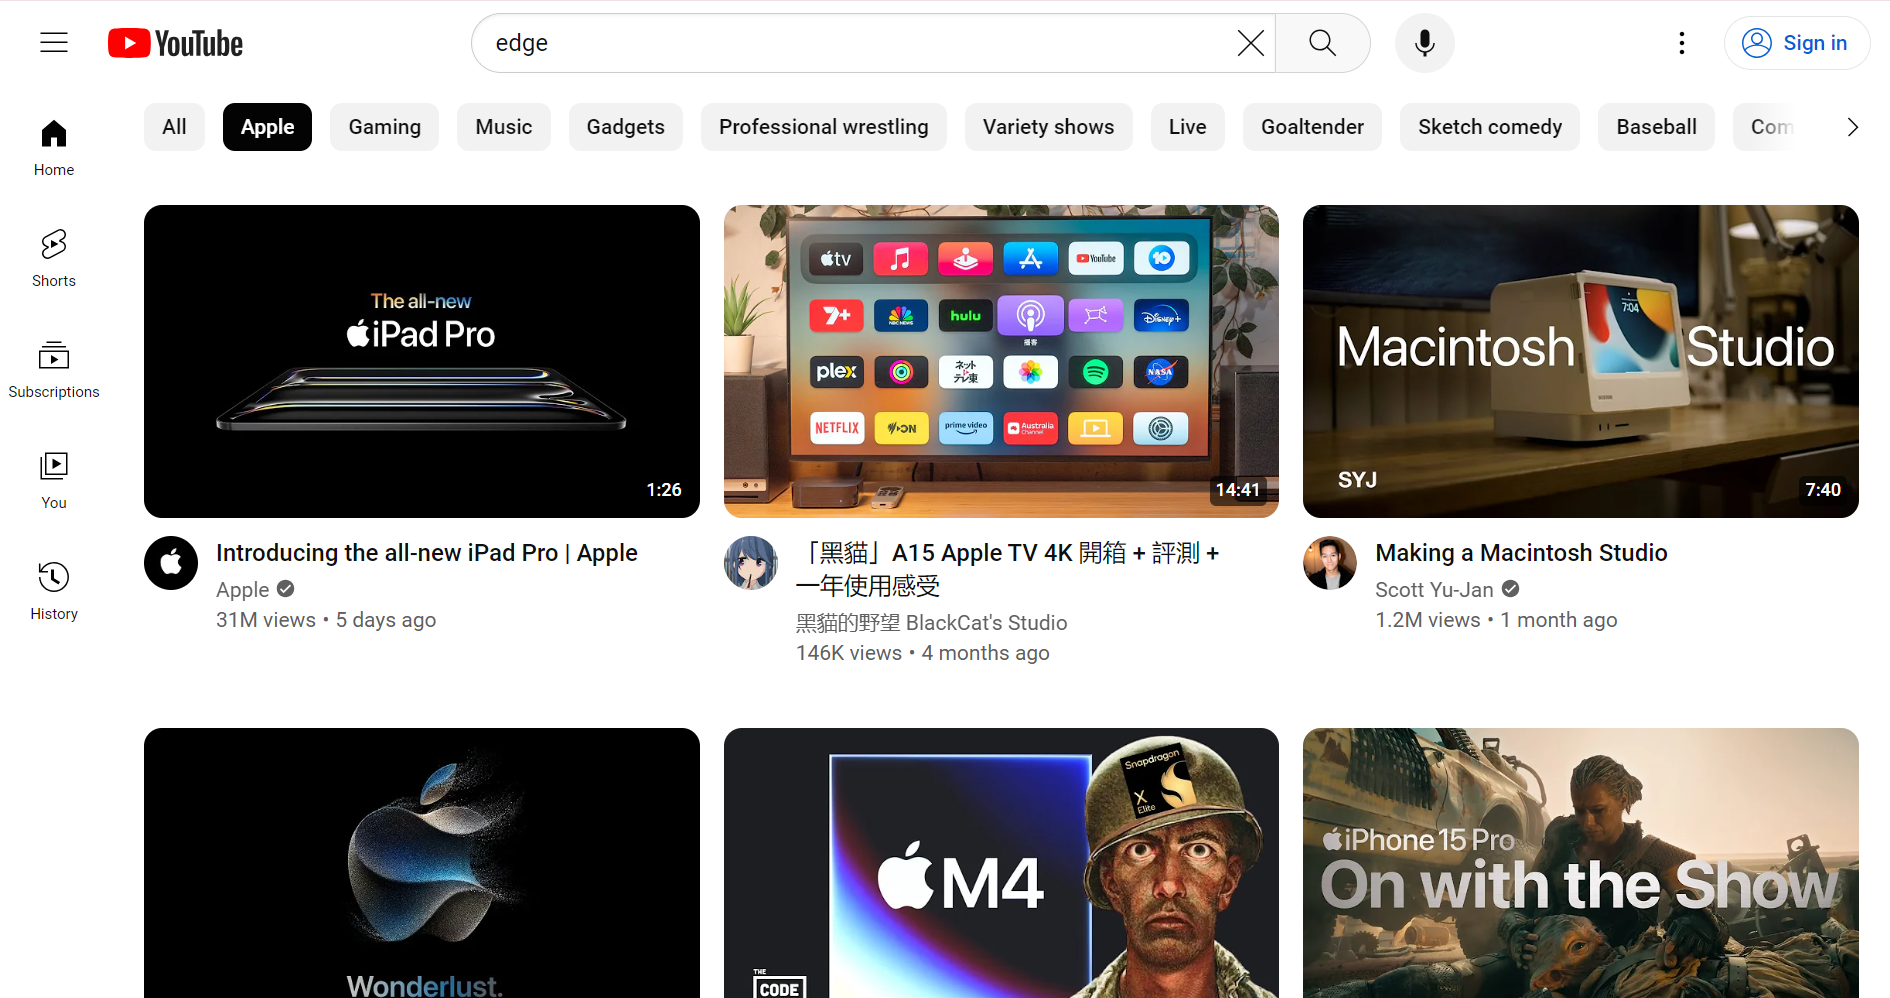Image resolution: width=1890 pixels, height=998 pixels.
Task: Select the Music filter chip
Action: pyautogui.click(x=504, y=127)
